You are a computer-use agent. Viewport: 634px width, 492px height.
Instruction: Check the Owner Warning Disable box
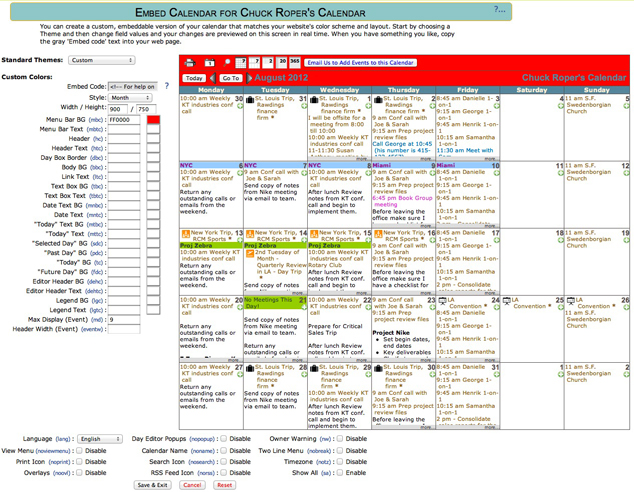pos(339,438)
